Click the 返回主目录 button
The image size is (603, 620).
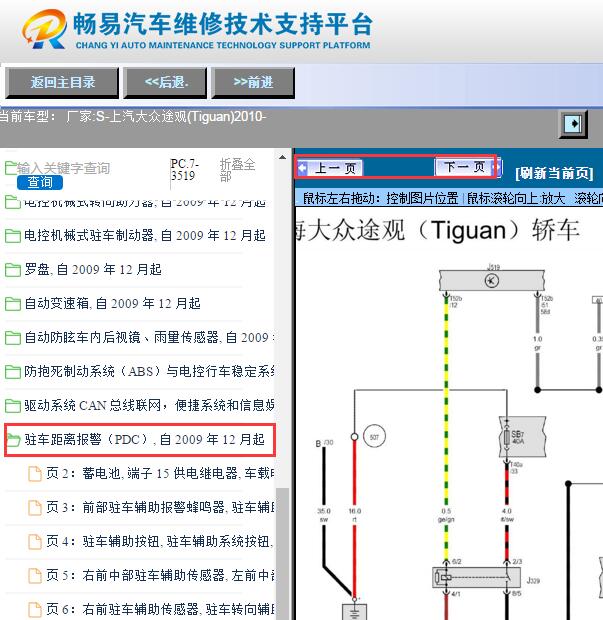(x=62, y=83)
